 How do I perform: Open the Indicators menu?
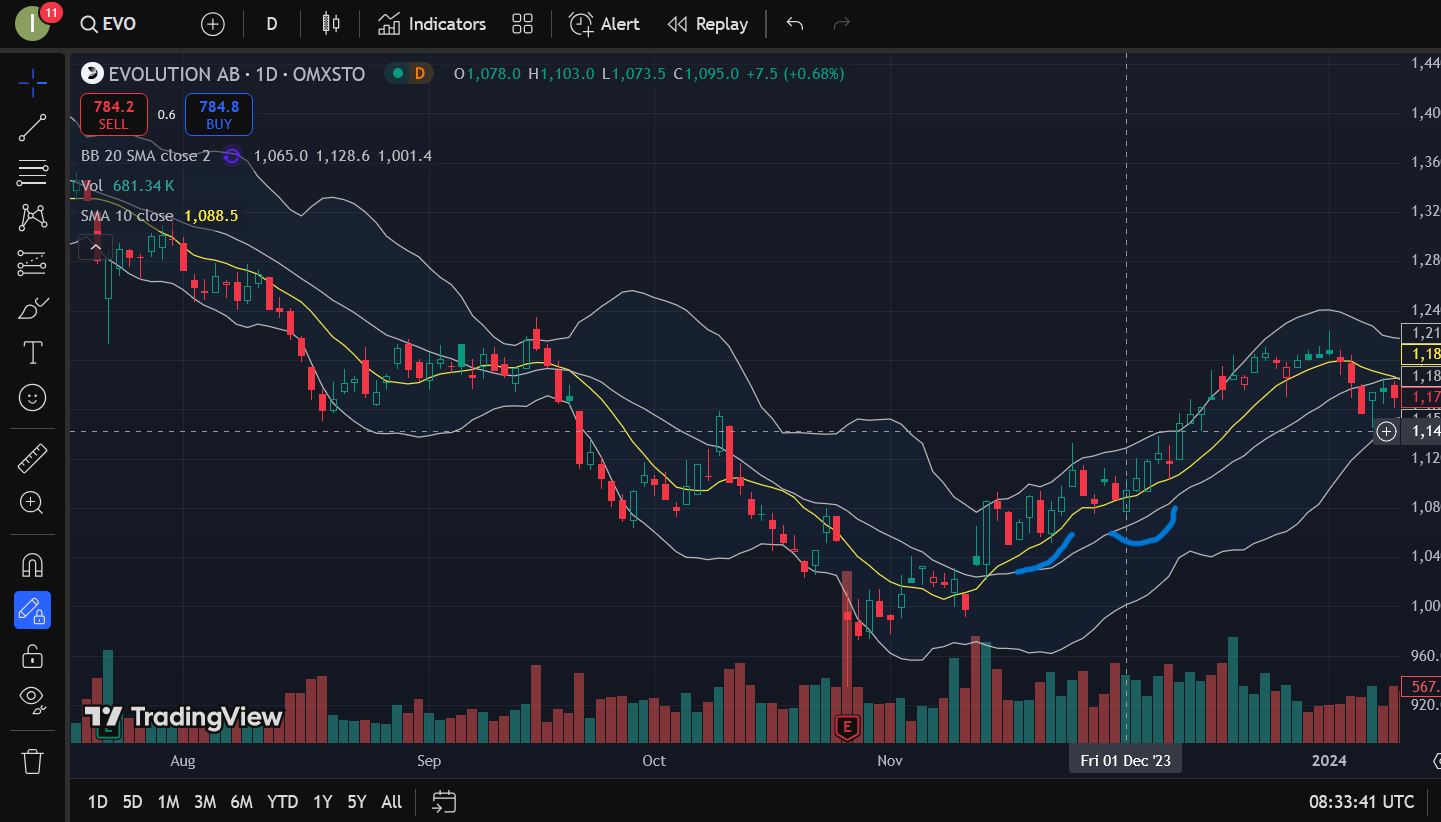pos(432,24)
